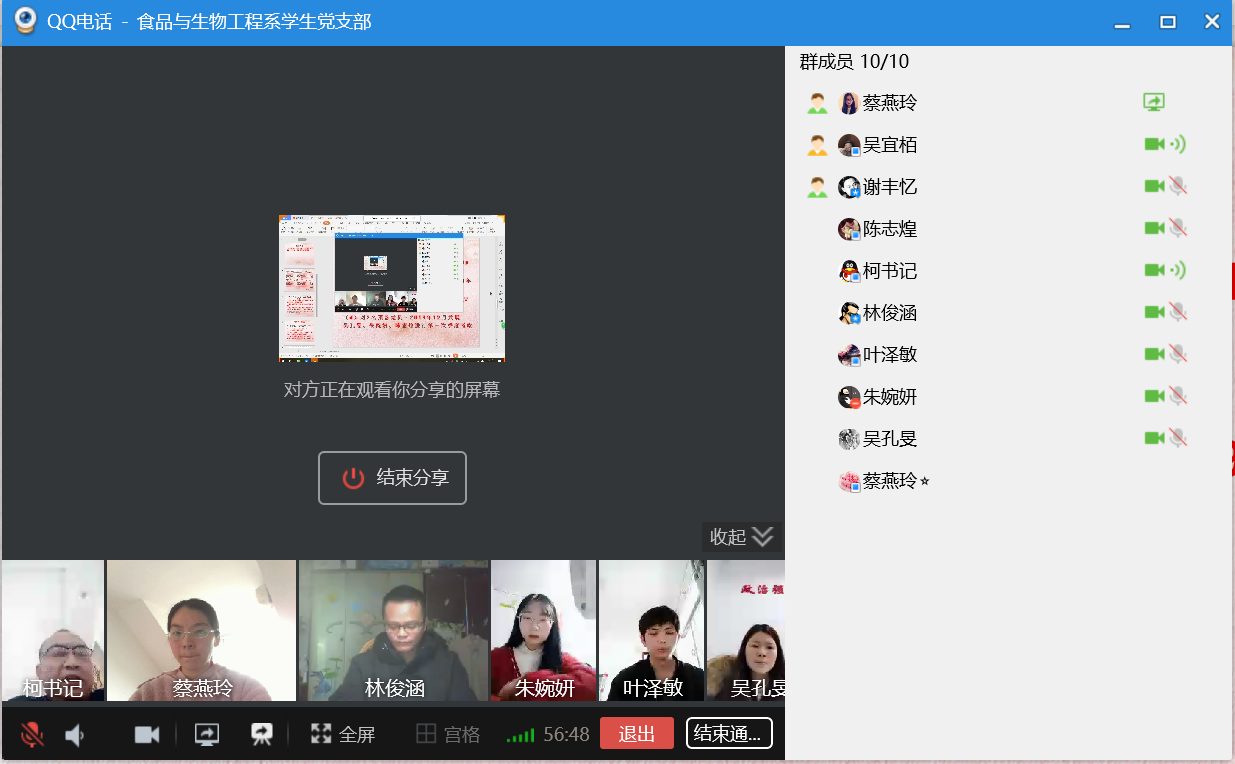The height and width of the screenshot is (764, 1235).
Task: Click avatar of 吴宜栢 in member list
Action: (x=849, y=145)
